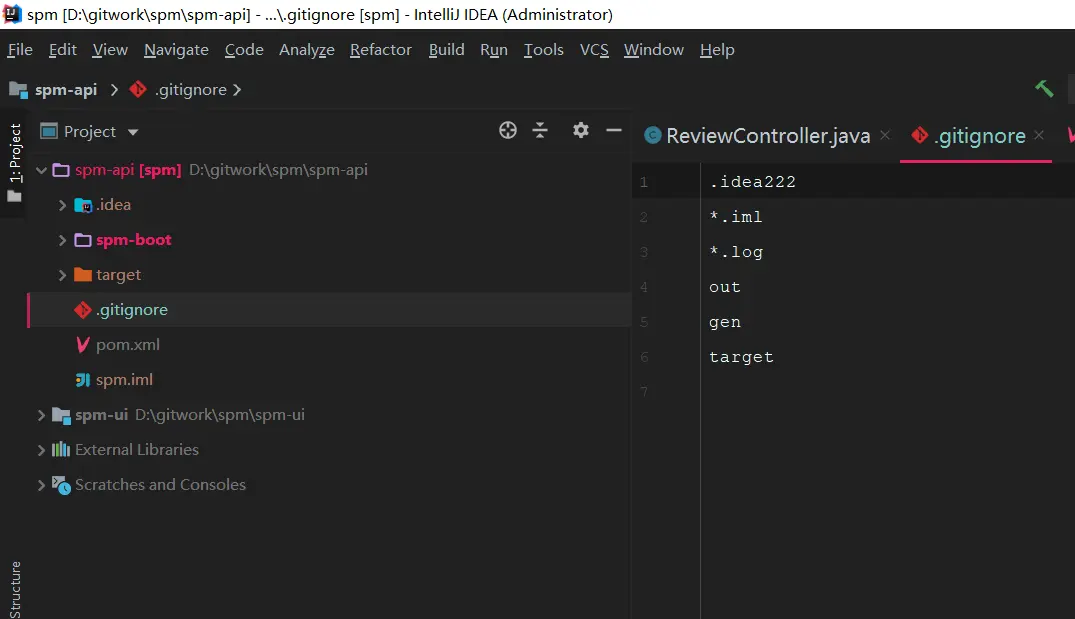Image resolution: width=1075 pixels, height=619 pixels.
Task: Expand the spm-ui module
Action: point(41,415)
